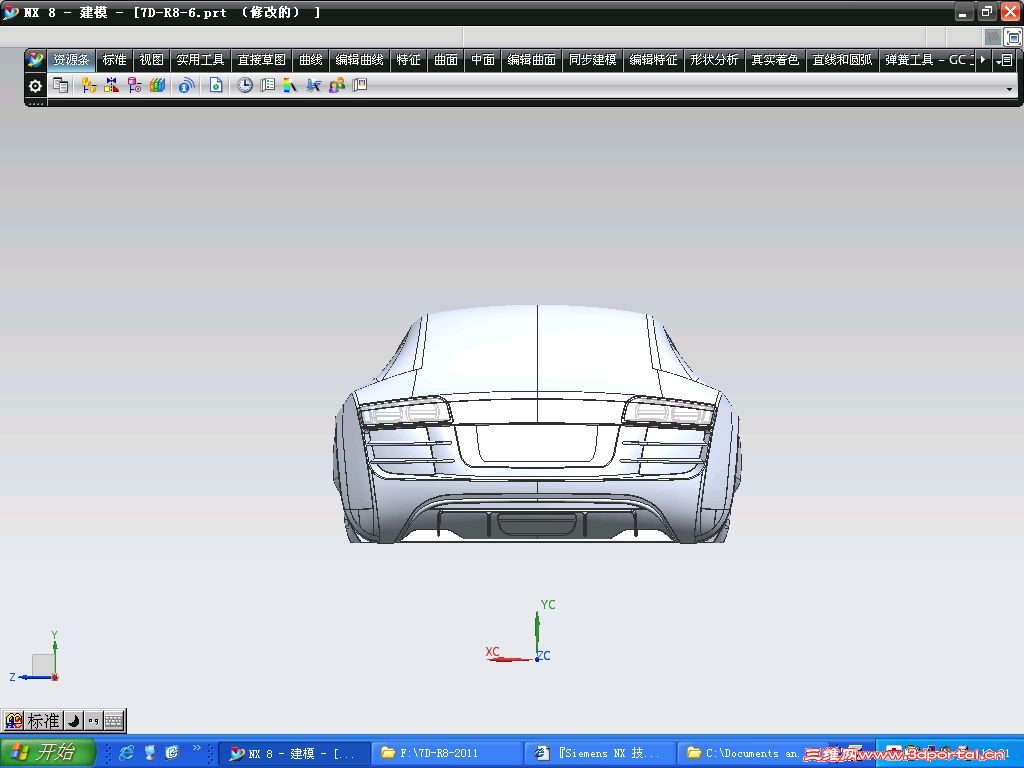
Task: Launch Internet Explorer from quick launch
Action: 126,752
